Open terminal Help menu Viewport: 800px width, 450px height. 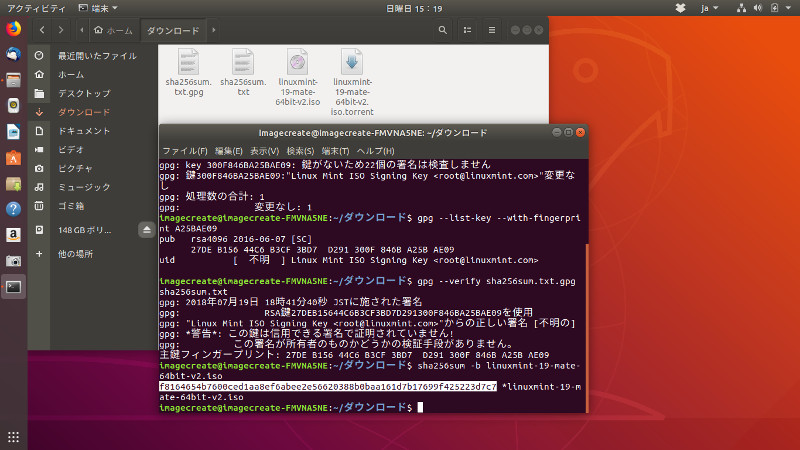(x=375, y=151)
